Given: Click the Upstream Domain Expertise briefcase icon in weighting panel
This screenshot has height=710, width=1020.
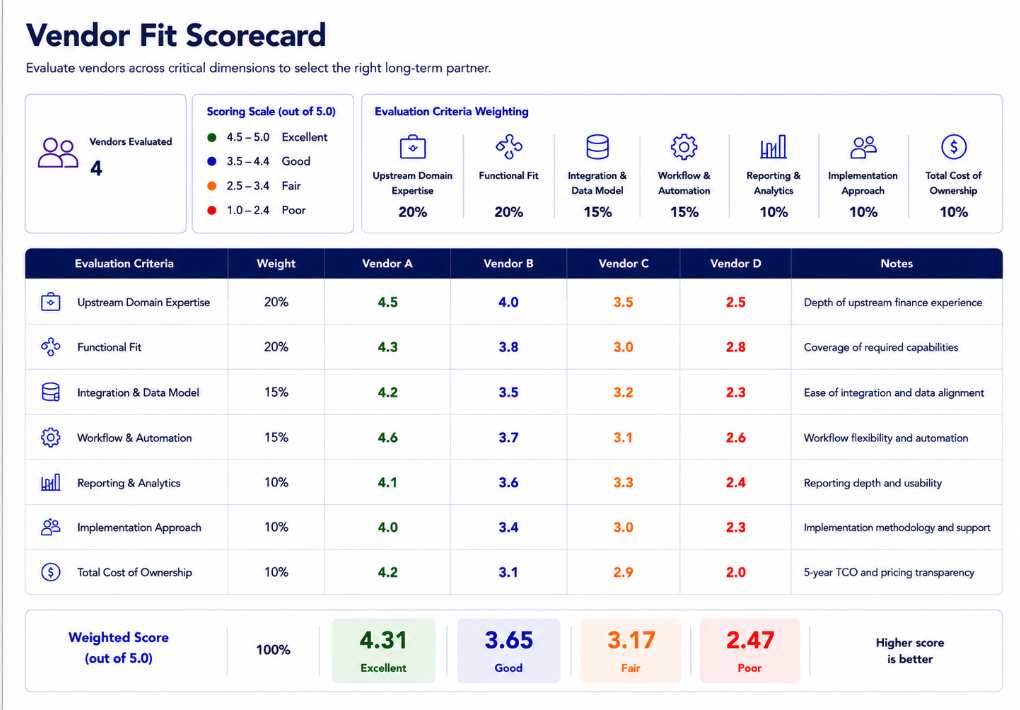Looking at the screenshot, I should coord(412,147).
